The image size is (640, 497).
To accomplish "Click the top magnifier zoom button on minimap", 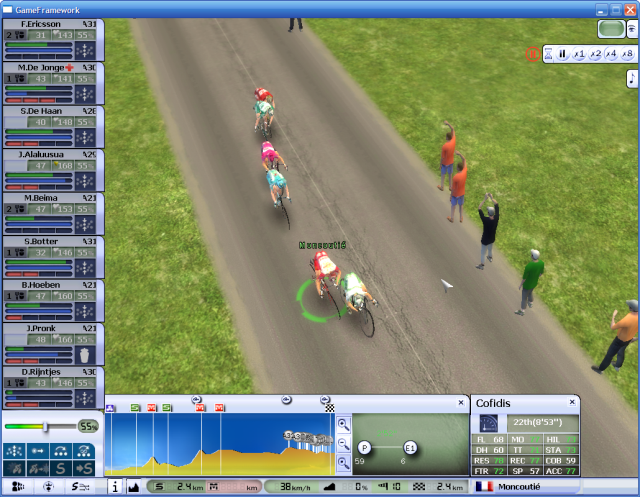I will point(343,424).
